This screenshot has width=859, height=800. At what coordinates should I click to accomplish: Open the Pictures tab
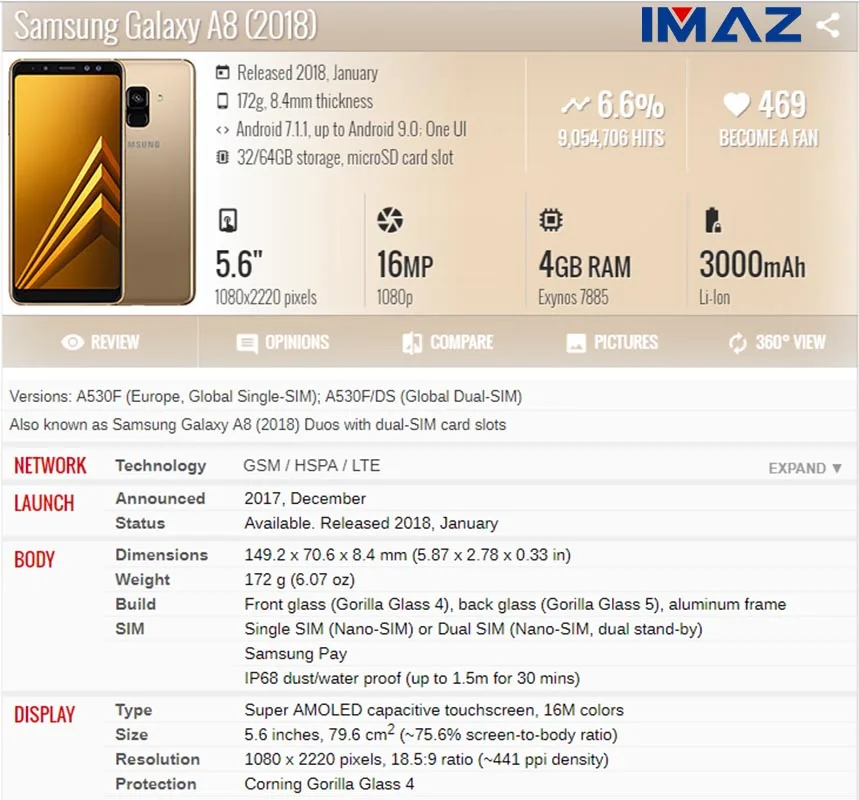(612, 342)
